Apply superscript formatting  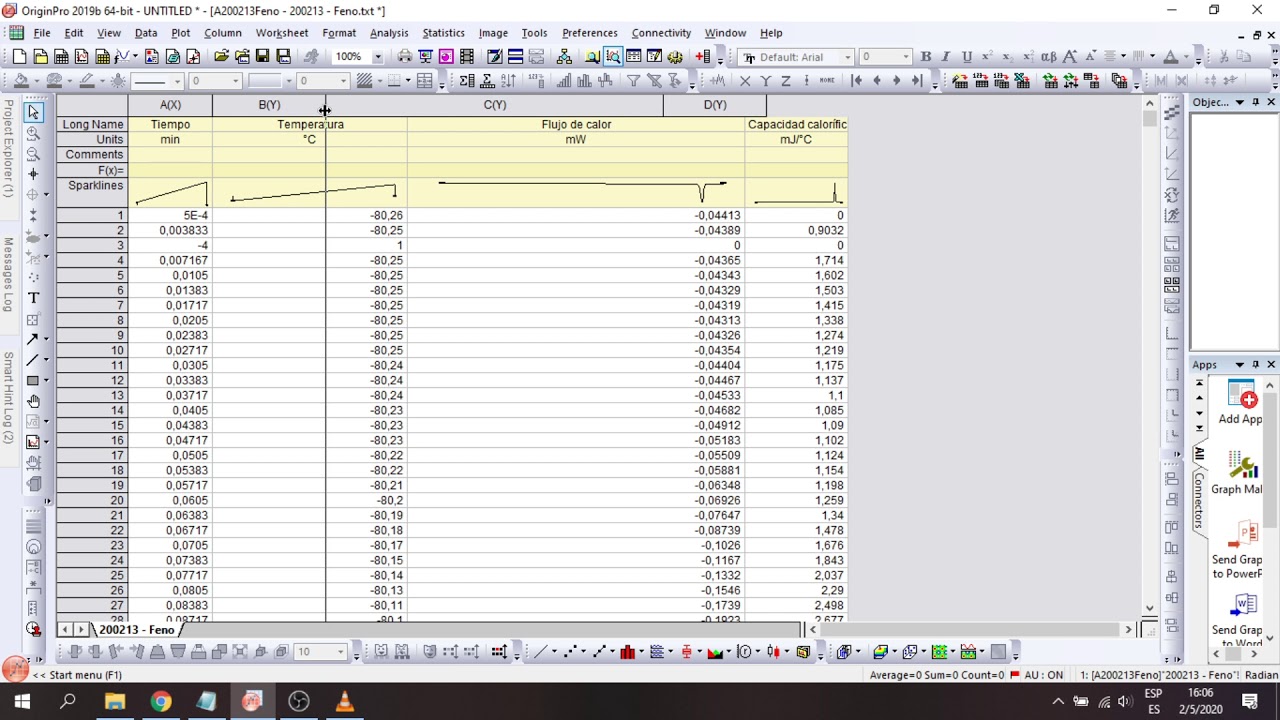pos(987,57)
